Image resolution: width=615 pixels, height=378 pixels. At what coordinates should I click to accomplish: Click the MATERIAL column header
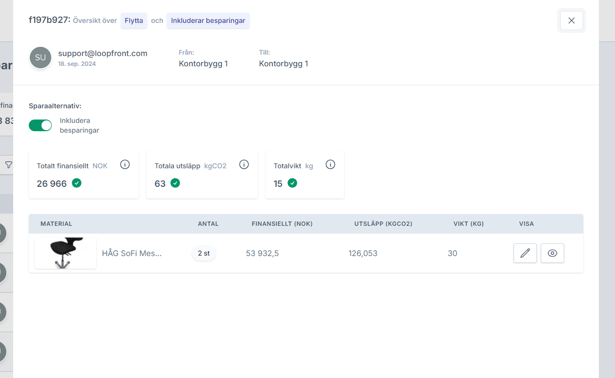[56, 224]
